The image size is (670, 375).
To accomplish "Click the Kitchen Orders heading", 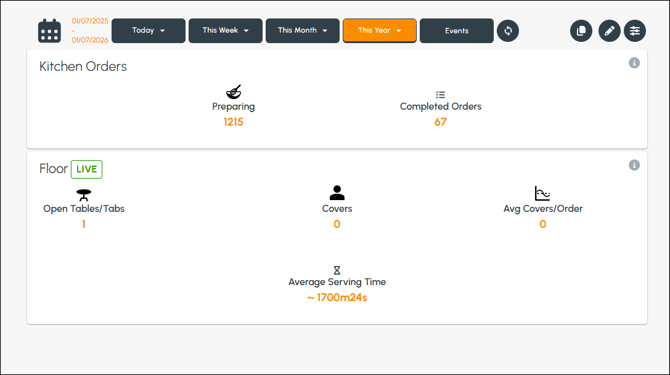I will [x=83, y=67].
